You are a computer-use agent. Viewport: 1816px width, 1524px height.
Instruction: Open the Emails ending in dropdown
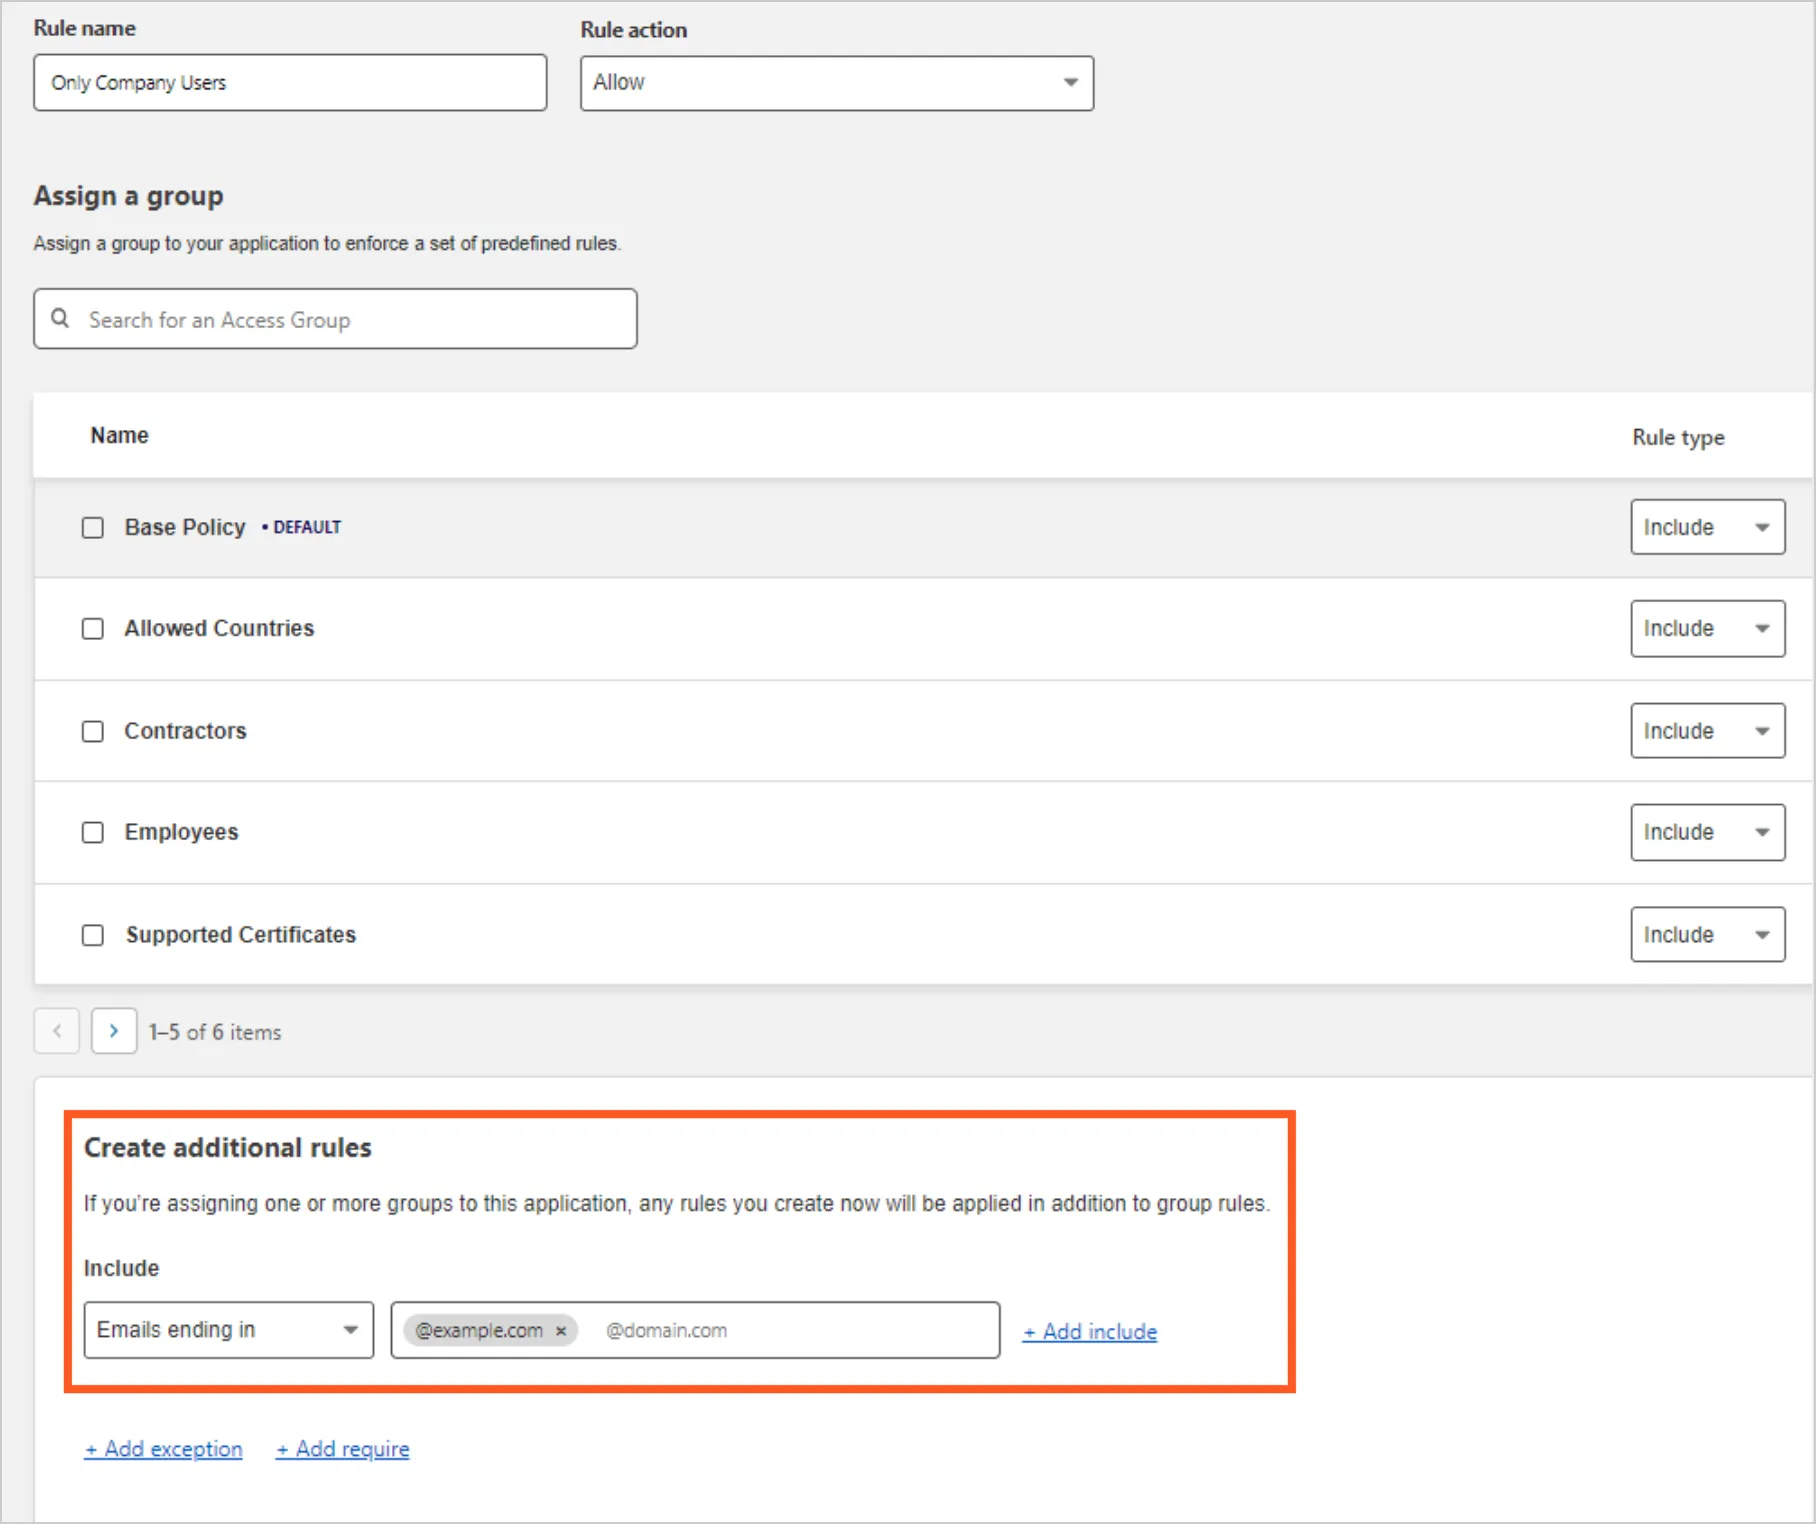[x=227, y=1330]
